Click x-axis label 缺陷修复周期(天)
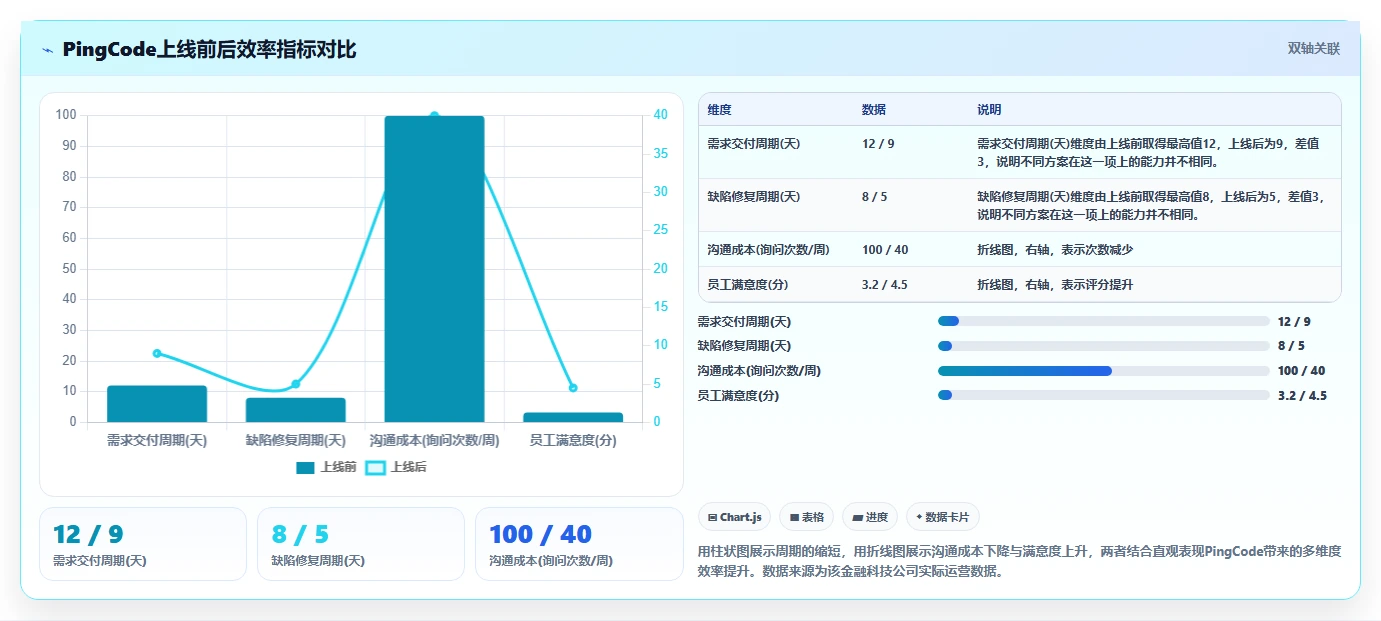The height and width of the screenshot is (621, 1381). (x=296, y=440)
